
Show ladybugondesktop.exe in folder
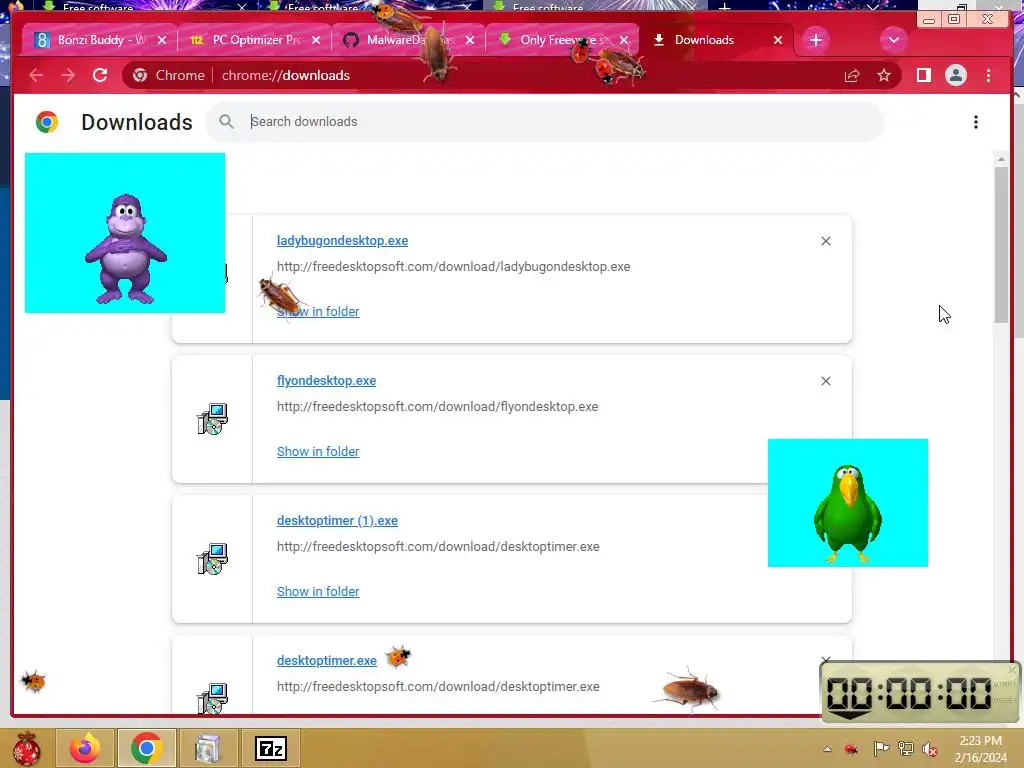click(x=318, y=312)
